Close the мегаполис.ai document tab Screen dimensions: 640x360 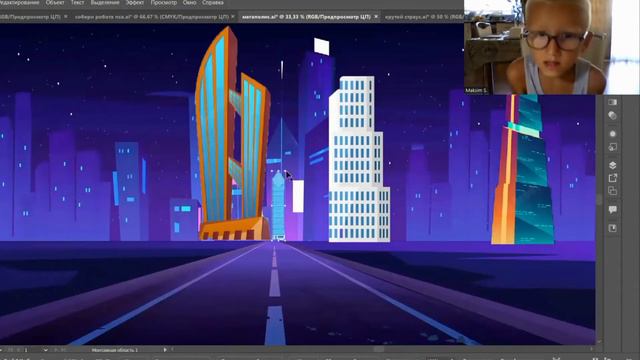[376, 17]
